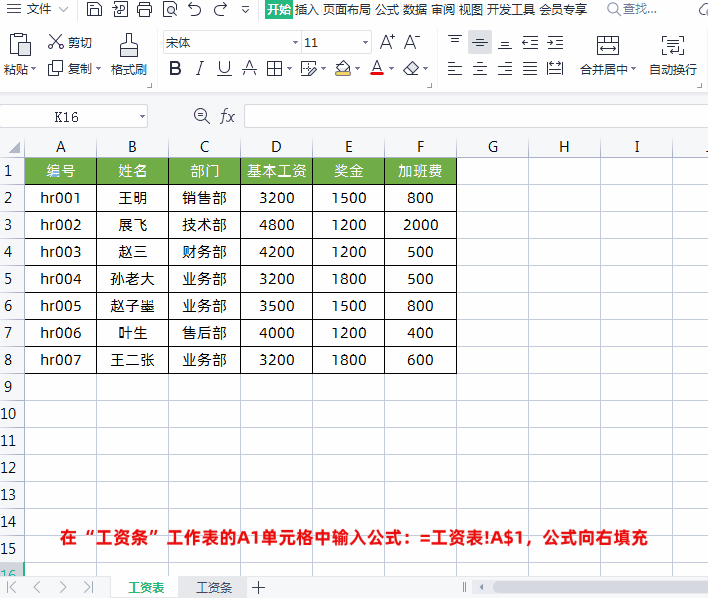Screen dimensions: 708x598
Task: Open the 文件 menu dropdown arrow
Action: 64,9
